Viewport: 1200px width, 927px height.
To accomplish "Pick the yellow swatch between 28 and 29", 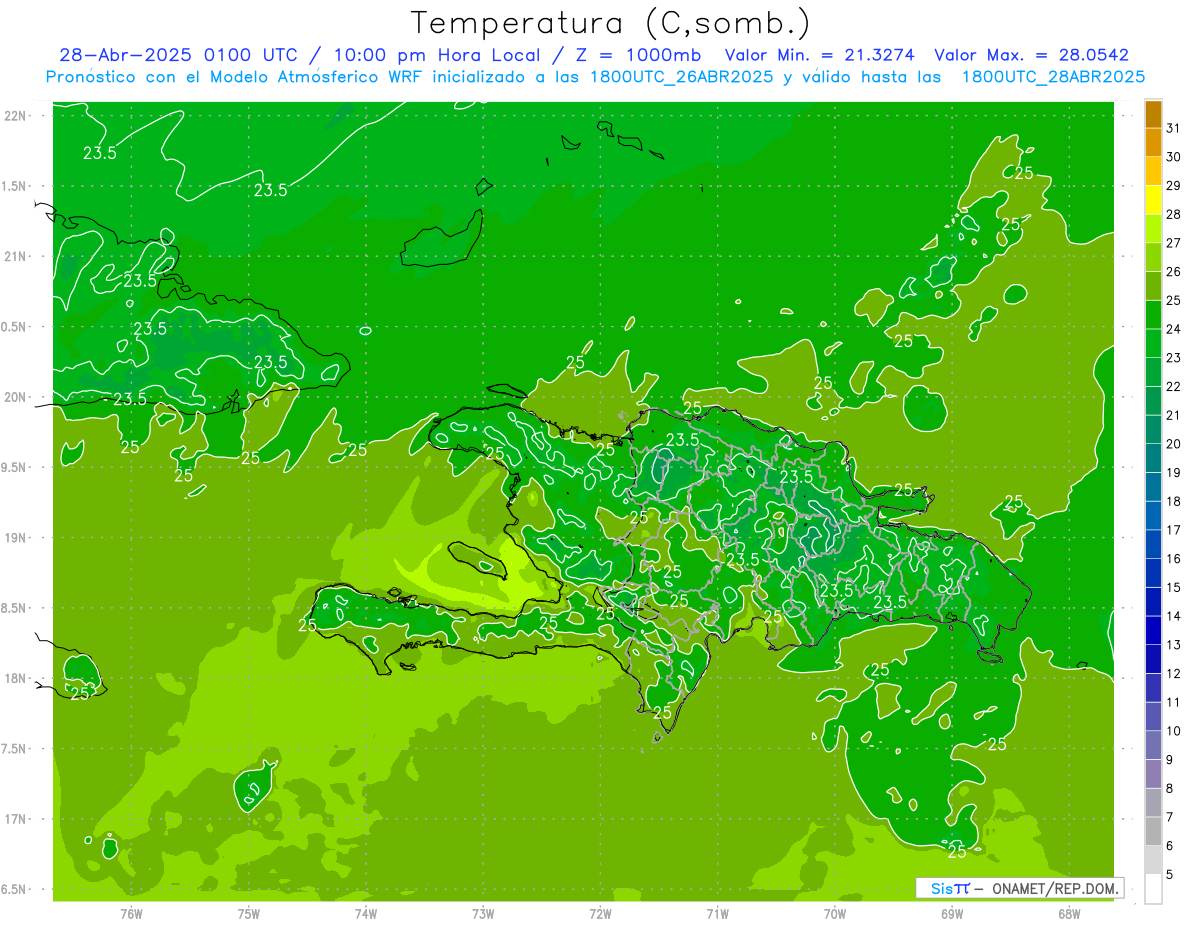I will click(x=1153, y=200).
